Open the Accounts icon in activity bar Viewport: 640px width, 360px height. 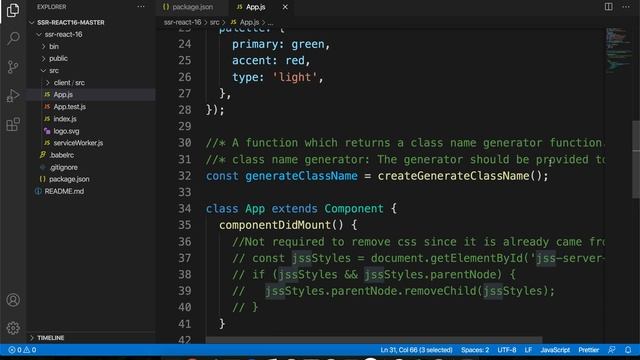pos(13,300)
